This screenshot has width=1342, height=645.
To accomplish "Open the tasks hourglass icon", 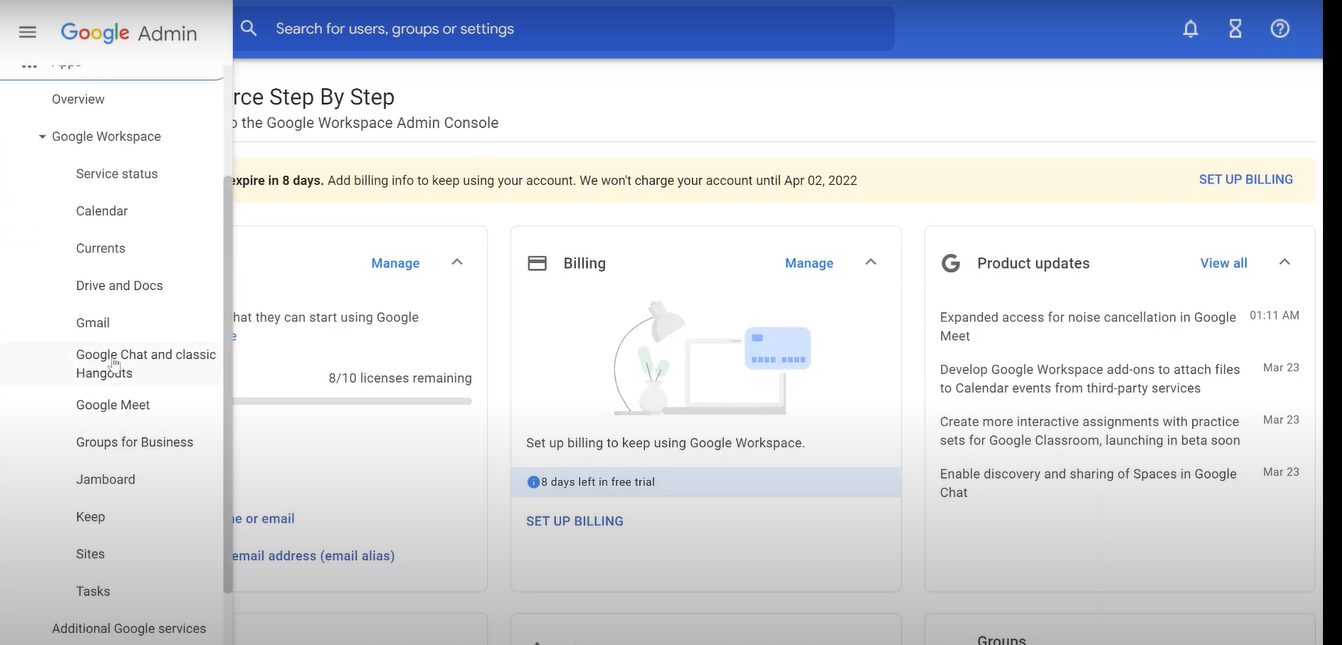I will (x=1235, y=29).
